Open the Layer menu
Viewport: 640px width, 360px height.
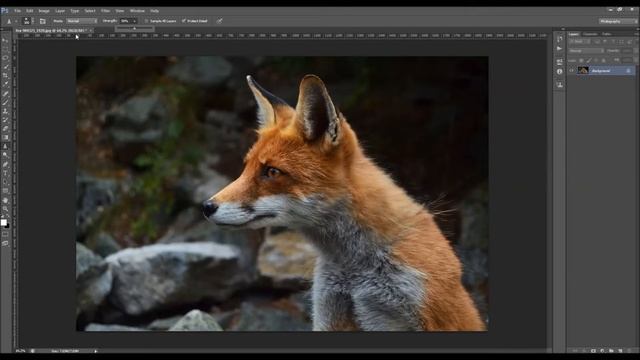(x=60, y=11)
